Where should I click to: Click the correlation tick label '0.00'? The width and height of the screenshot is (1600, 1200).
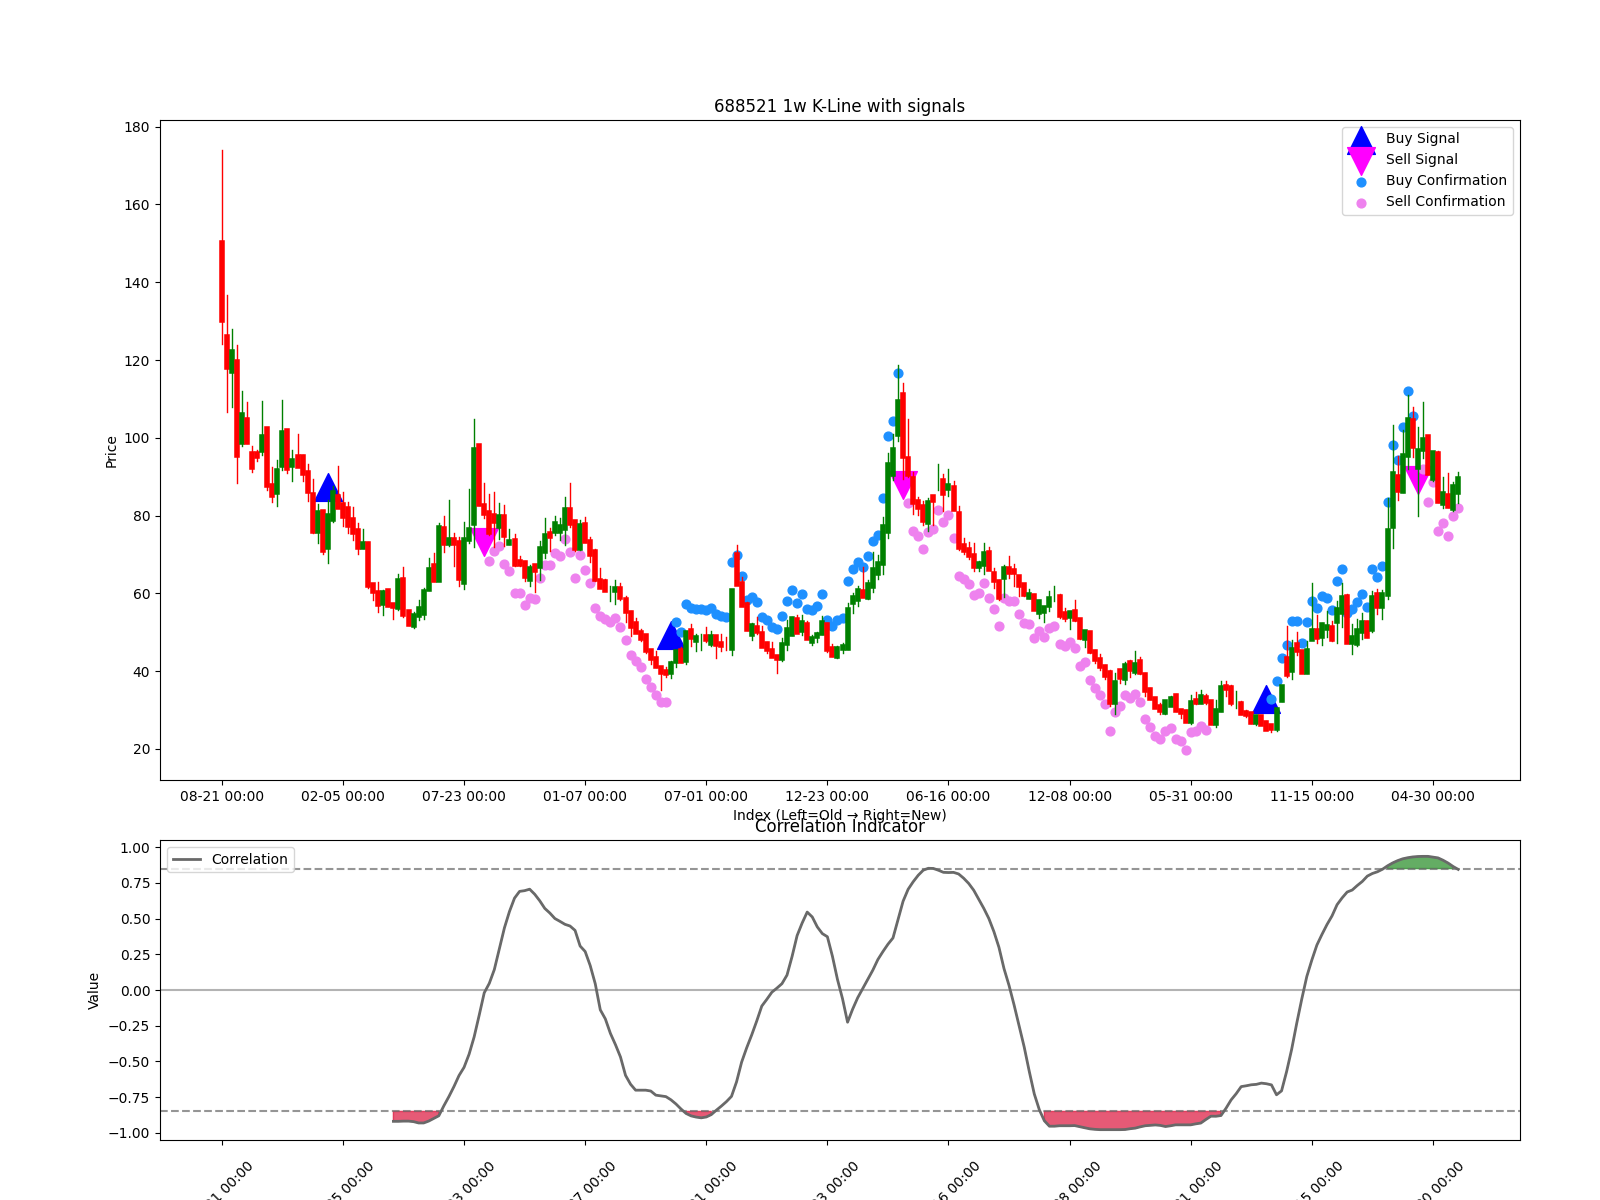(x=134, y=991)
